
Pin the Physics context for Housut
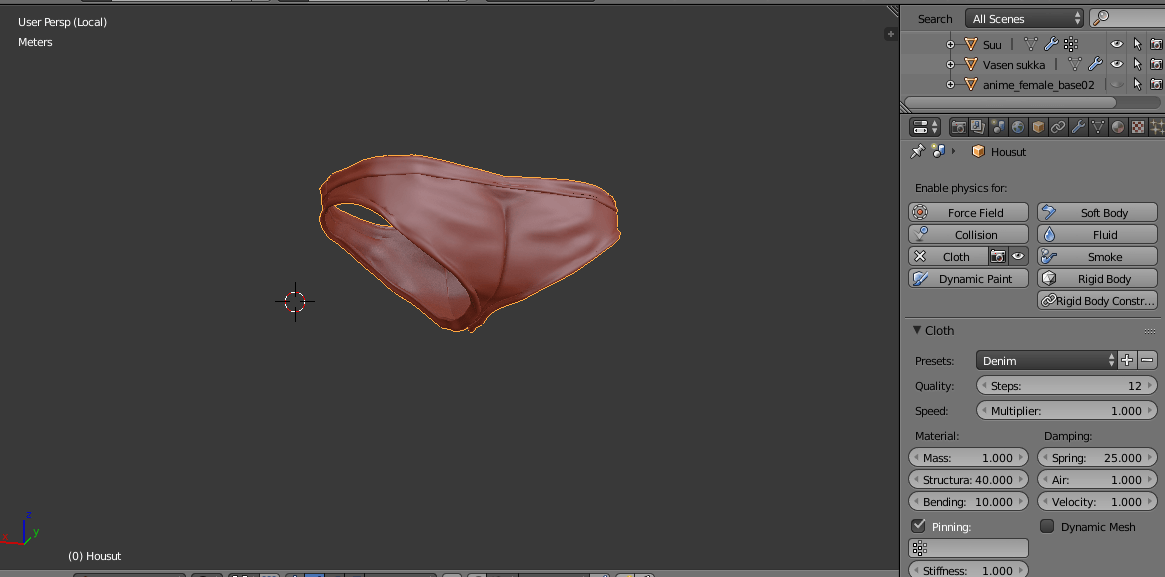point(916,151)
